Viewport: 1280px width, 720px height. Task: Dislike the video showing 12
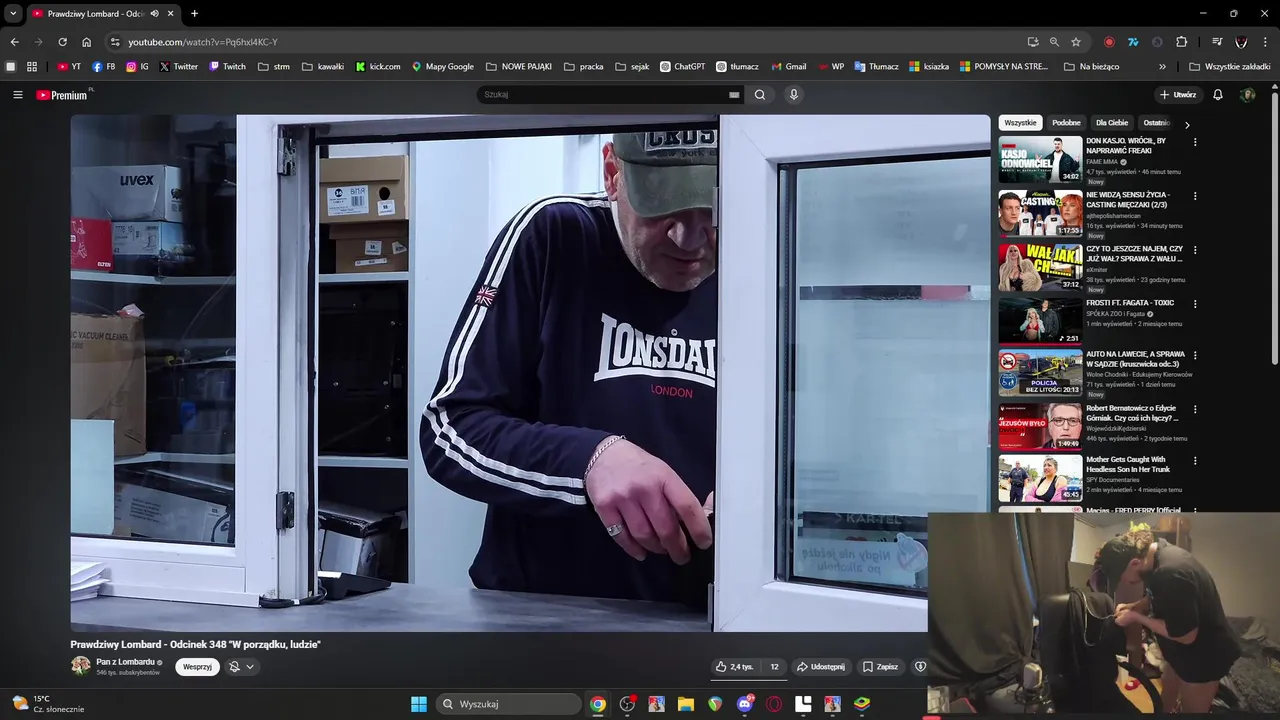click(774, 667)
